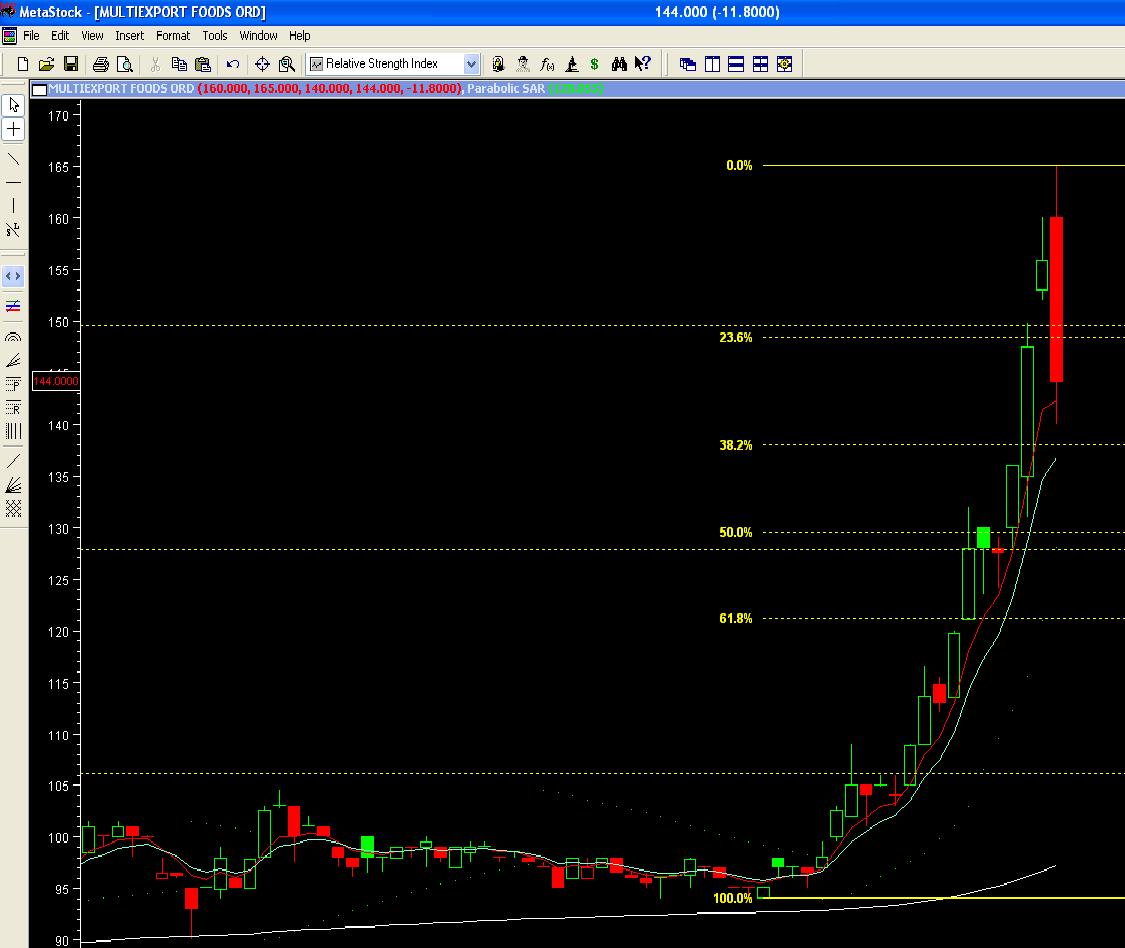The width and height of the screenshot is (1125, 948).
Task: Click the Cut scissors icon
Action: click(155, 64)
